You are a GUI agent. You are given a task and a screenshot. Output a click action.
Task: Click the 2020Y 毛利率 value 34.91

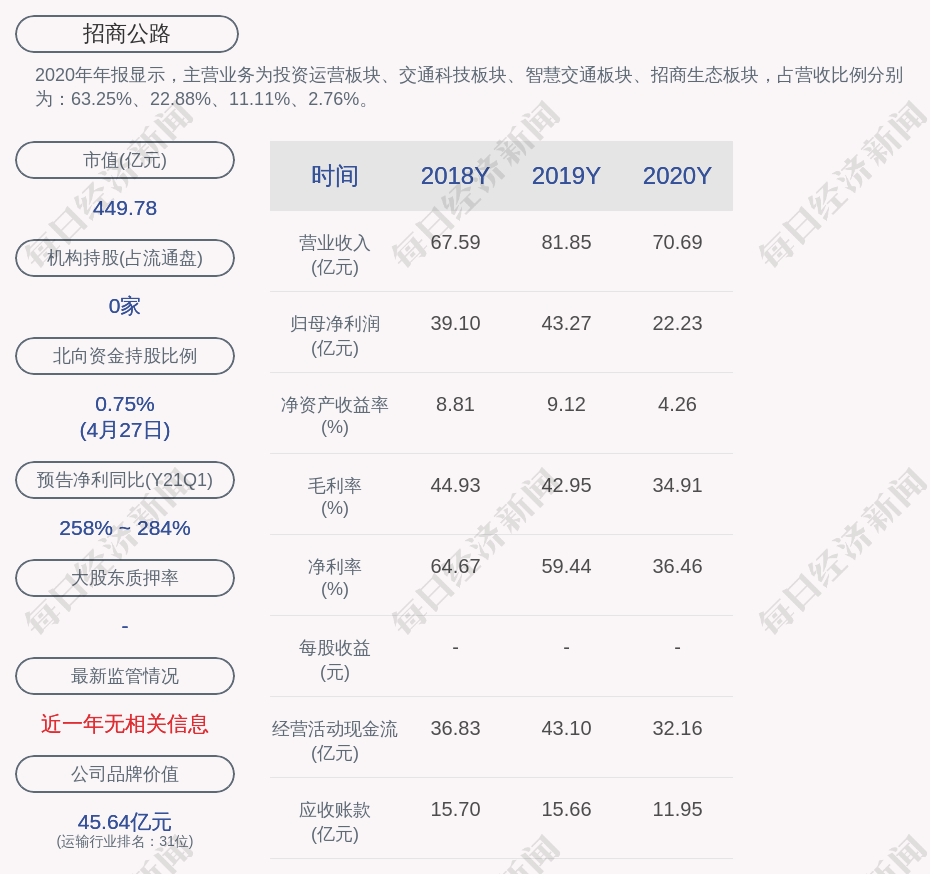(x=677, y=485)
